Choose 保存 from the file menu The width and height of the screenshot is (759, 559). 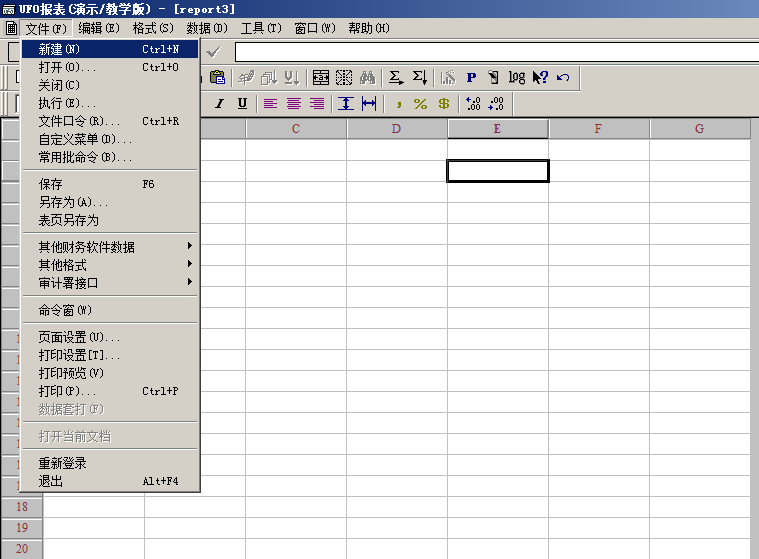110,184
